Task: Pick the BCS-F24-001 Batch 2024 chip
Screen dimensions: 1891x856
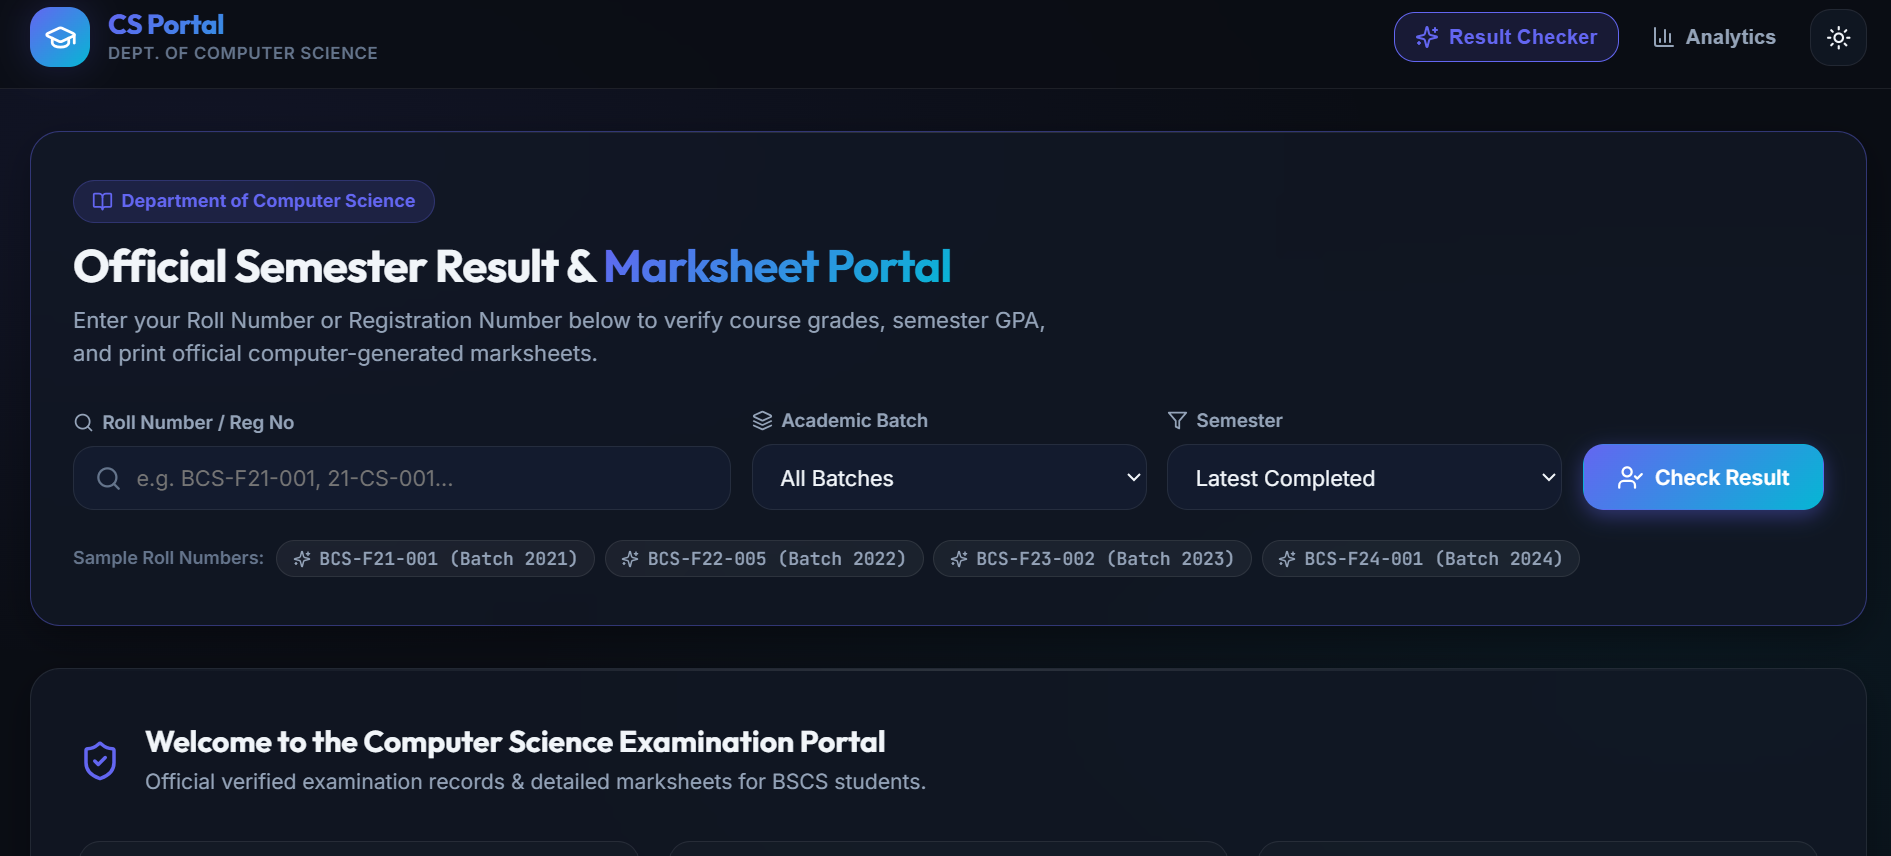Action: click(1420, 558)
